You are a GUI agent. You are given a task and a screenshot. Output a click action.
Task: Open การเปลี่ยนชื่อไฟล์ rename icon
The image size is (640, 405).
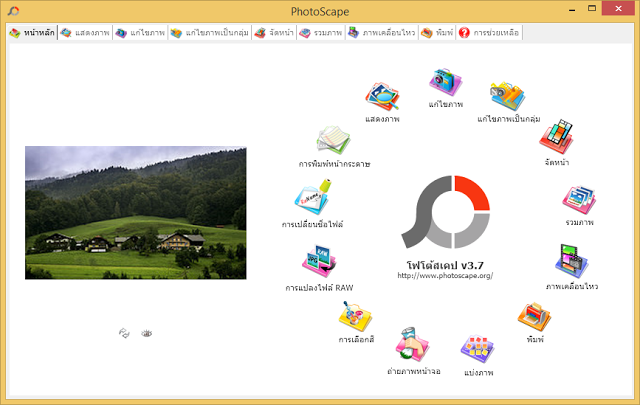pos(313,197)
